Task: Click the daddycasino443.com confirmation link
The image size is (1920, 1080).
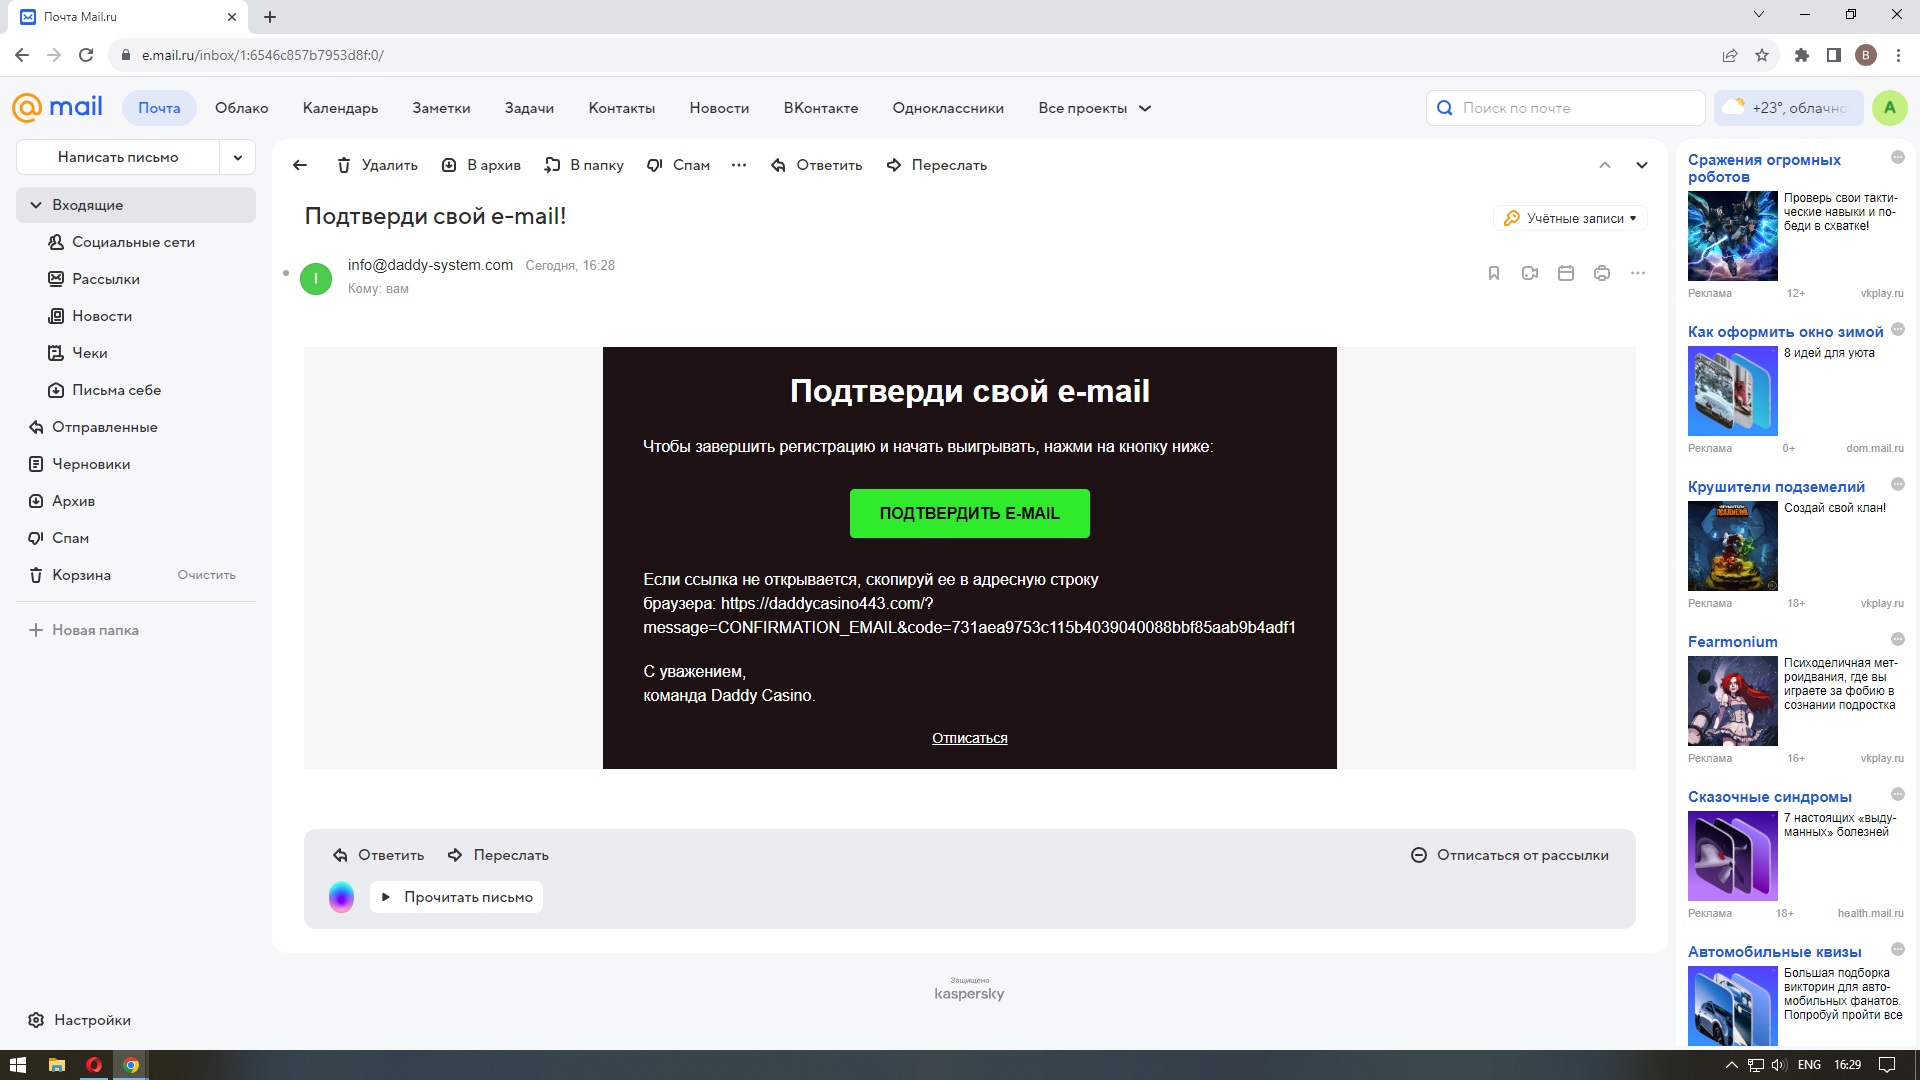Action: coord(969,615)
